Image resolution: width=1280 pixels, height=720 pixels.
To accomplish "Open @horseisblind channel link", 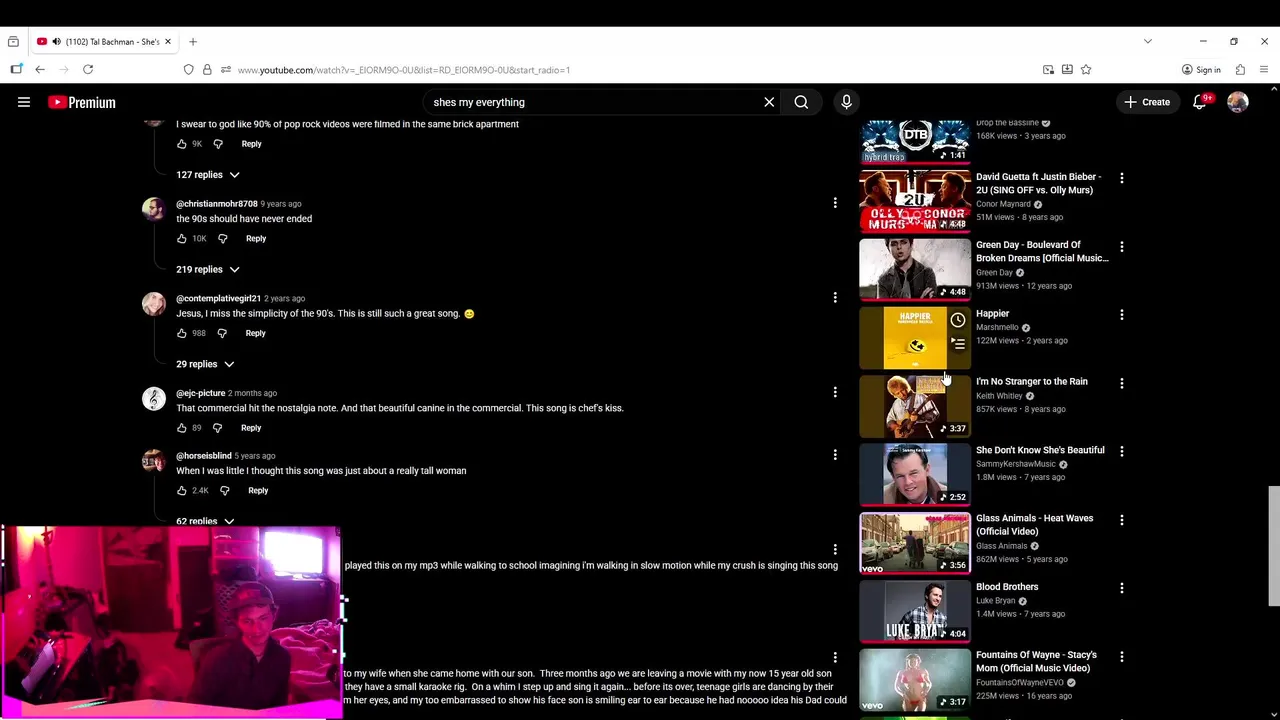I will (204, 456).
